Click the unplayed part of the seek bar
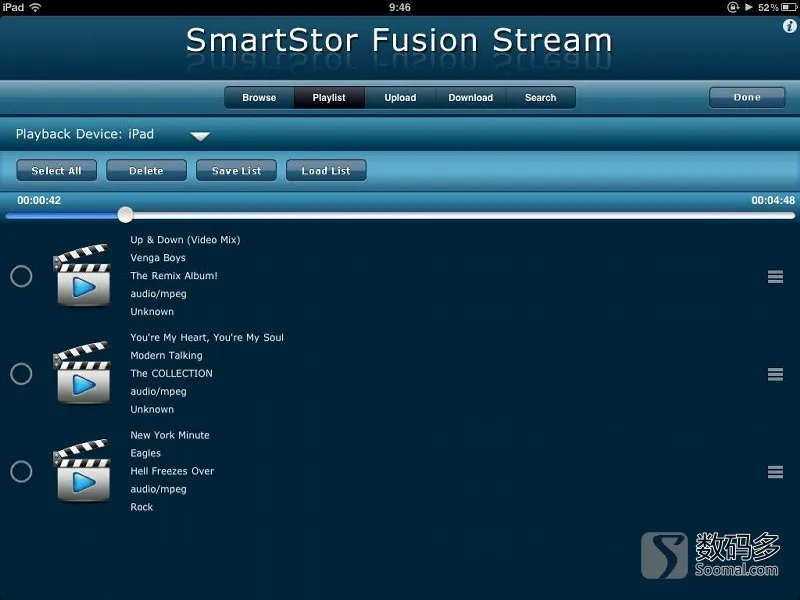The image size is (800, 600). 463,216
